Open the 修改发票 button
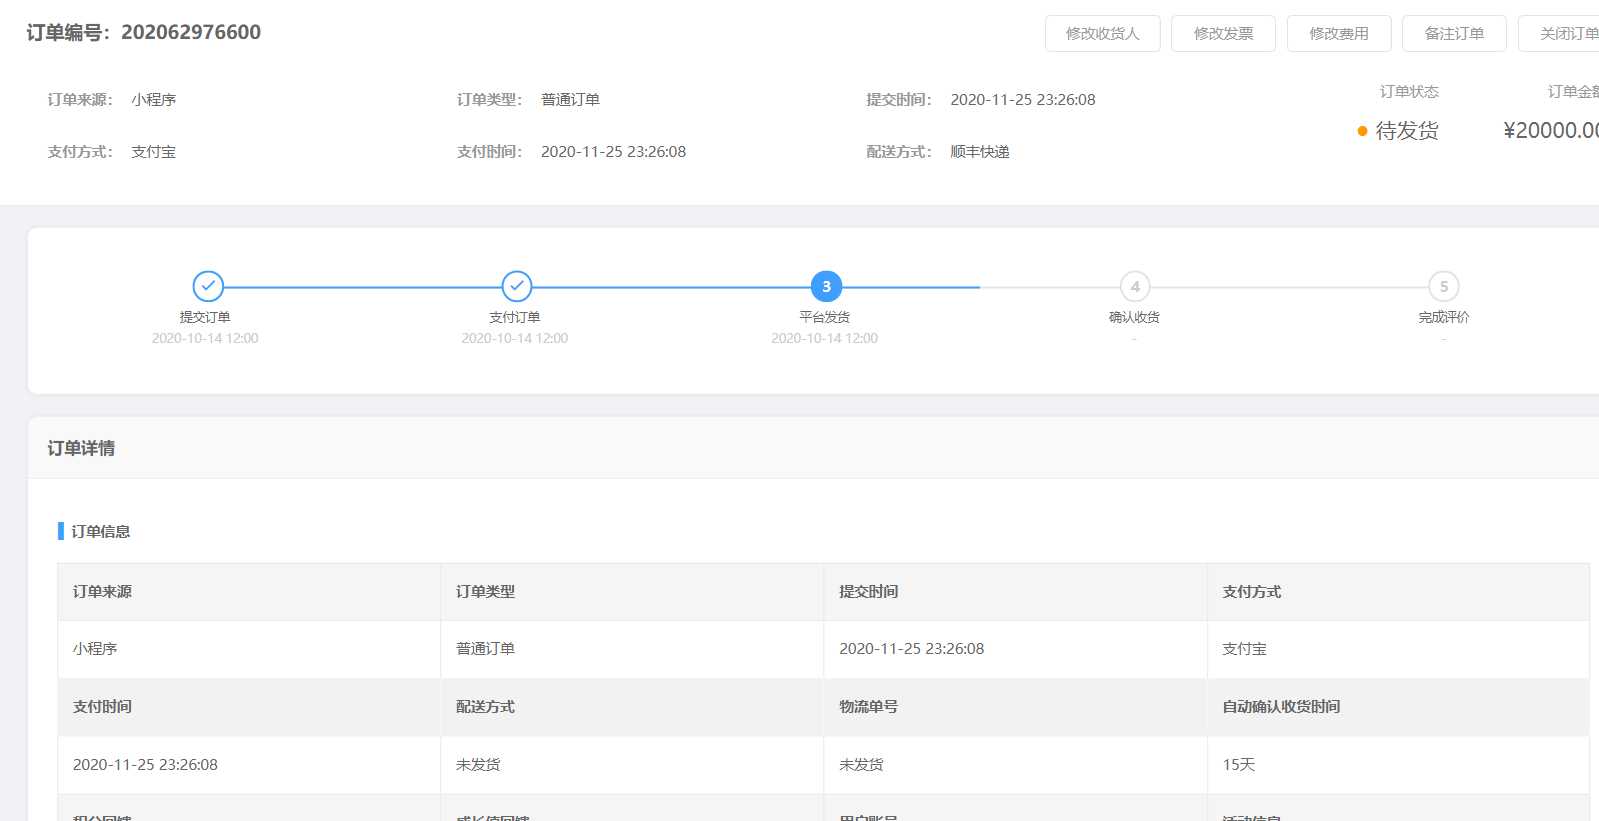The height and width of the screenshot is (821, 1599). (1223, 34)
